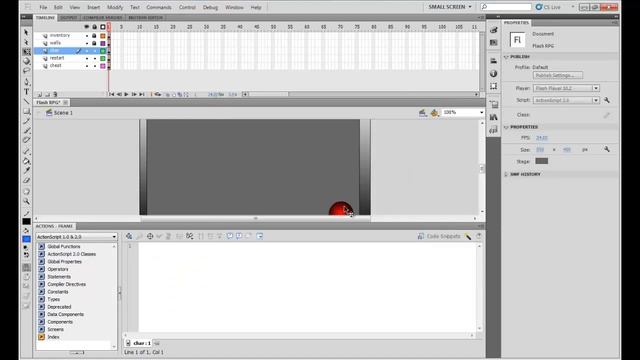Select the Lasso tool

27,71
